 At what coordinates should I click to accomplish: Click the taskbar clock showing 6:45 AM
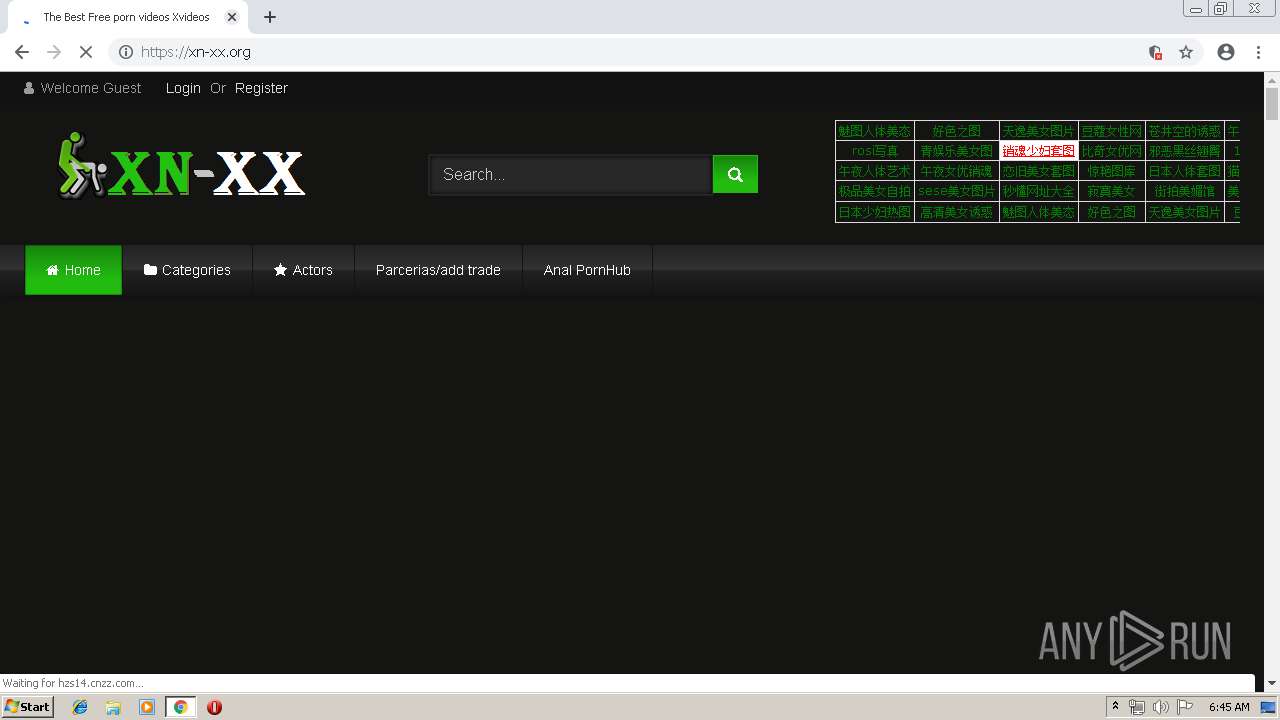(1229, 707)
